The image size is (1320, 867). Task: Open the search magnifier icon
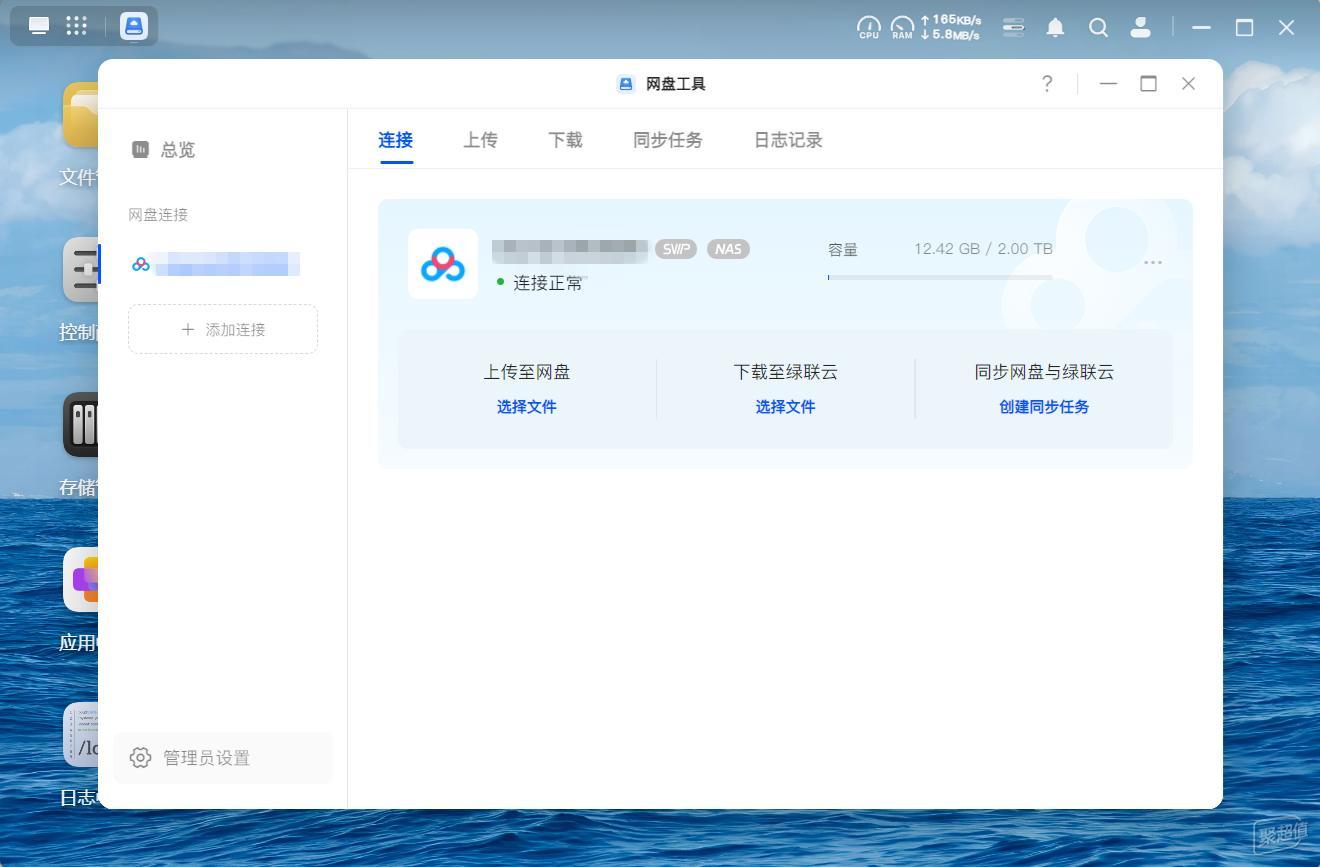1098,27
